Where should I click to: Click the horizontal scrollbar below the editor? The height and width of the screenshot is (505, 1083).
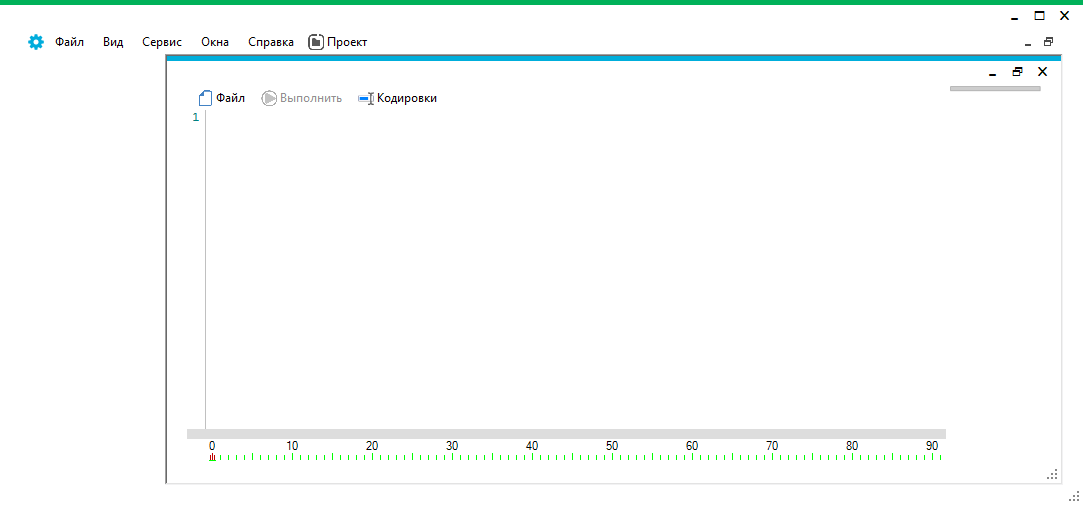[566, 434]
